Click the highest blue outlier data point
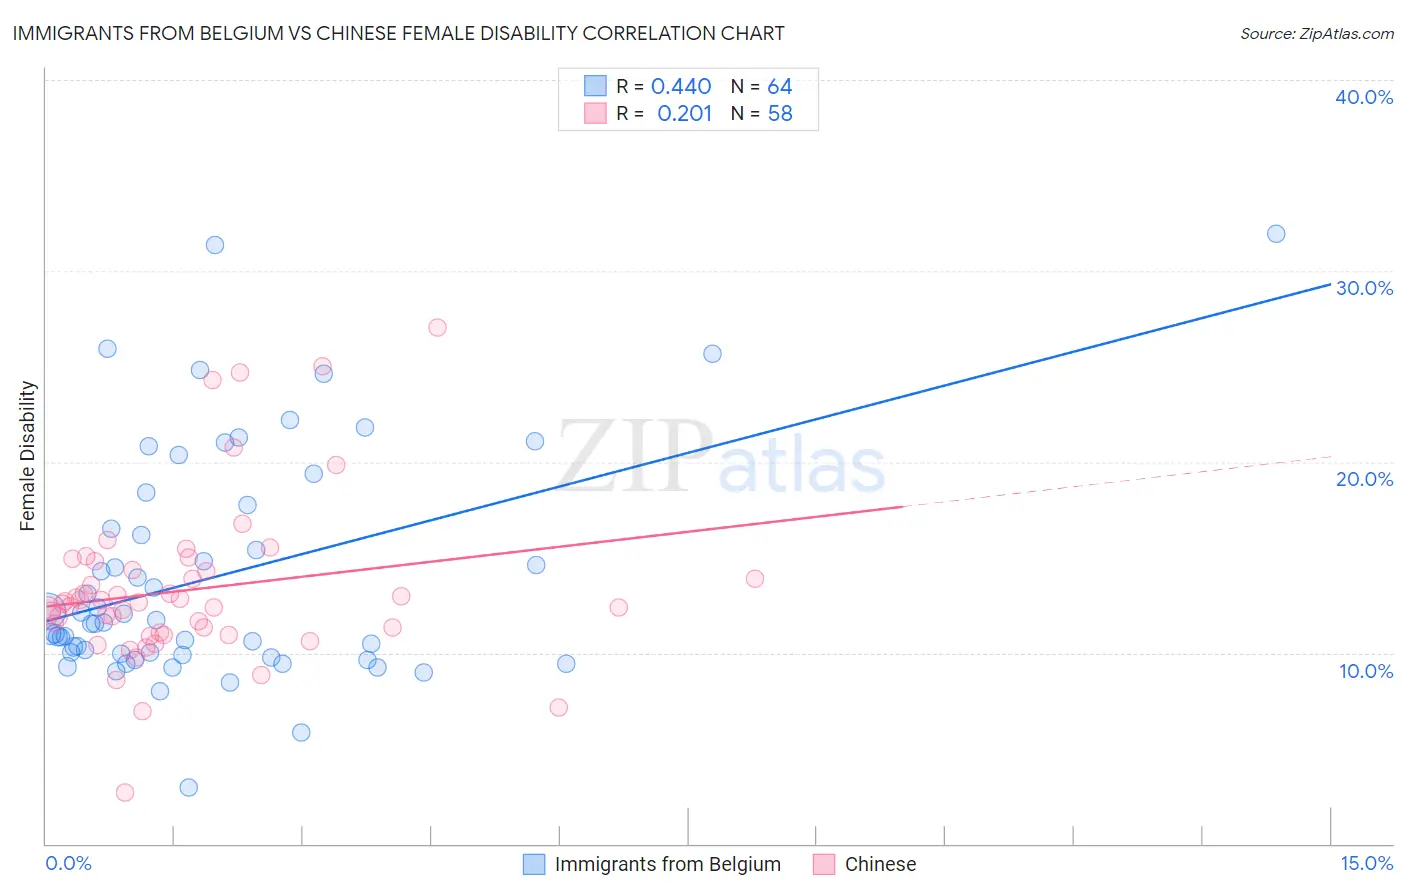This screenshot has width=1406, height=892. click(x=1276, y=234)
